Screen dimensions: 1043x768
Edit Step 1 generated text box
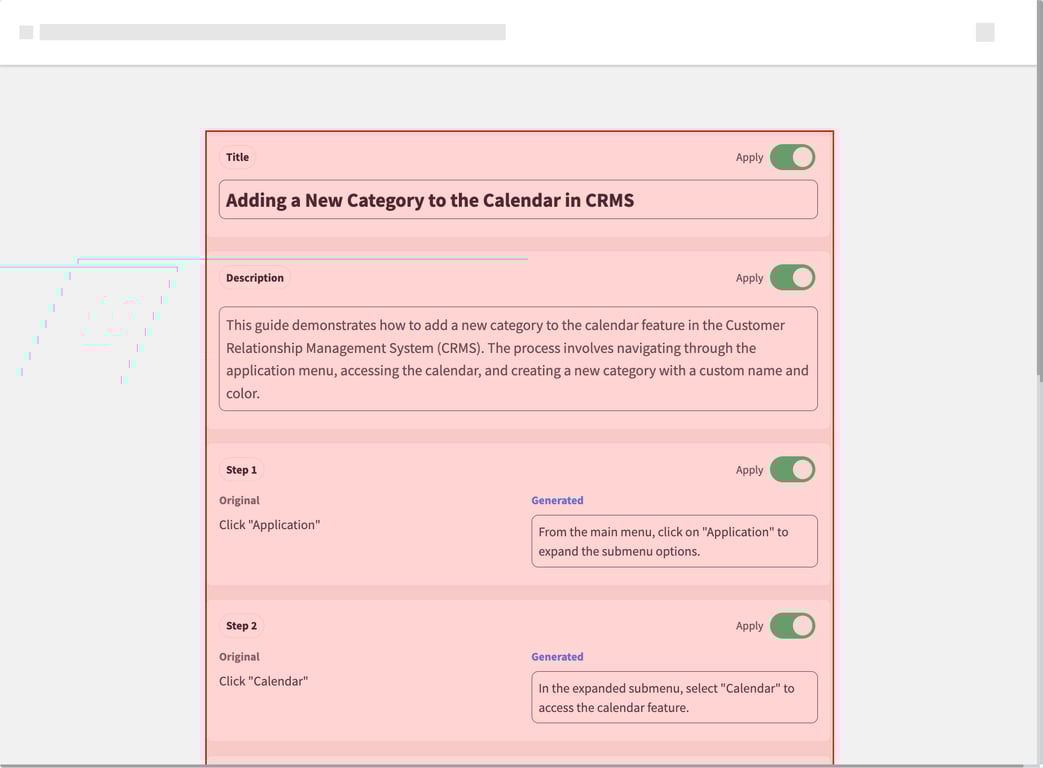674,541
